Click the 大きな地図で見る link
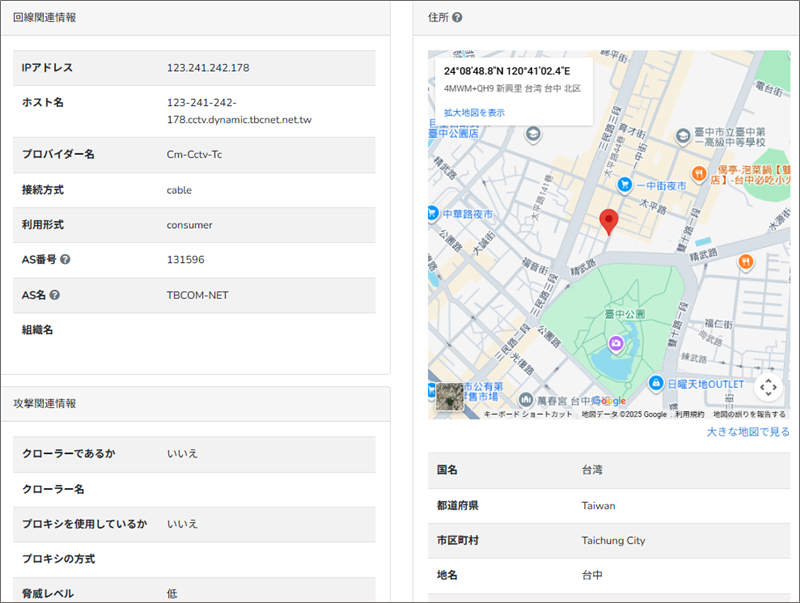This screenshot has height=603, width=800. click(748, 432)
